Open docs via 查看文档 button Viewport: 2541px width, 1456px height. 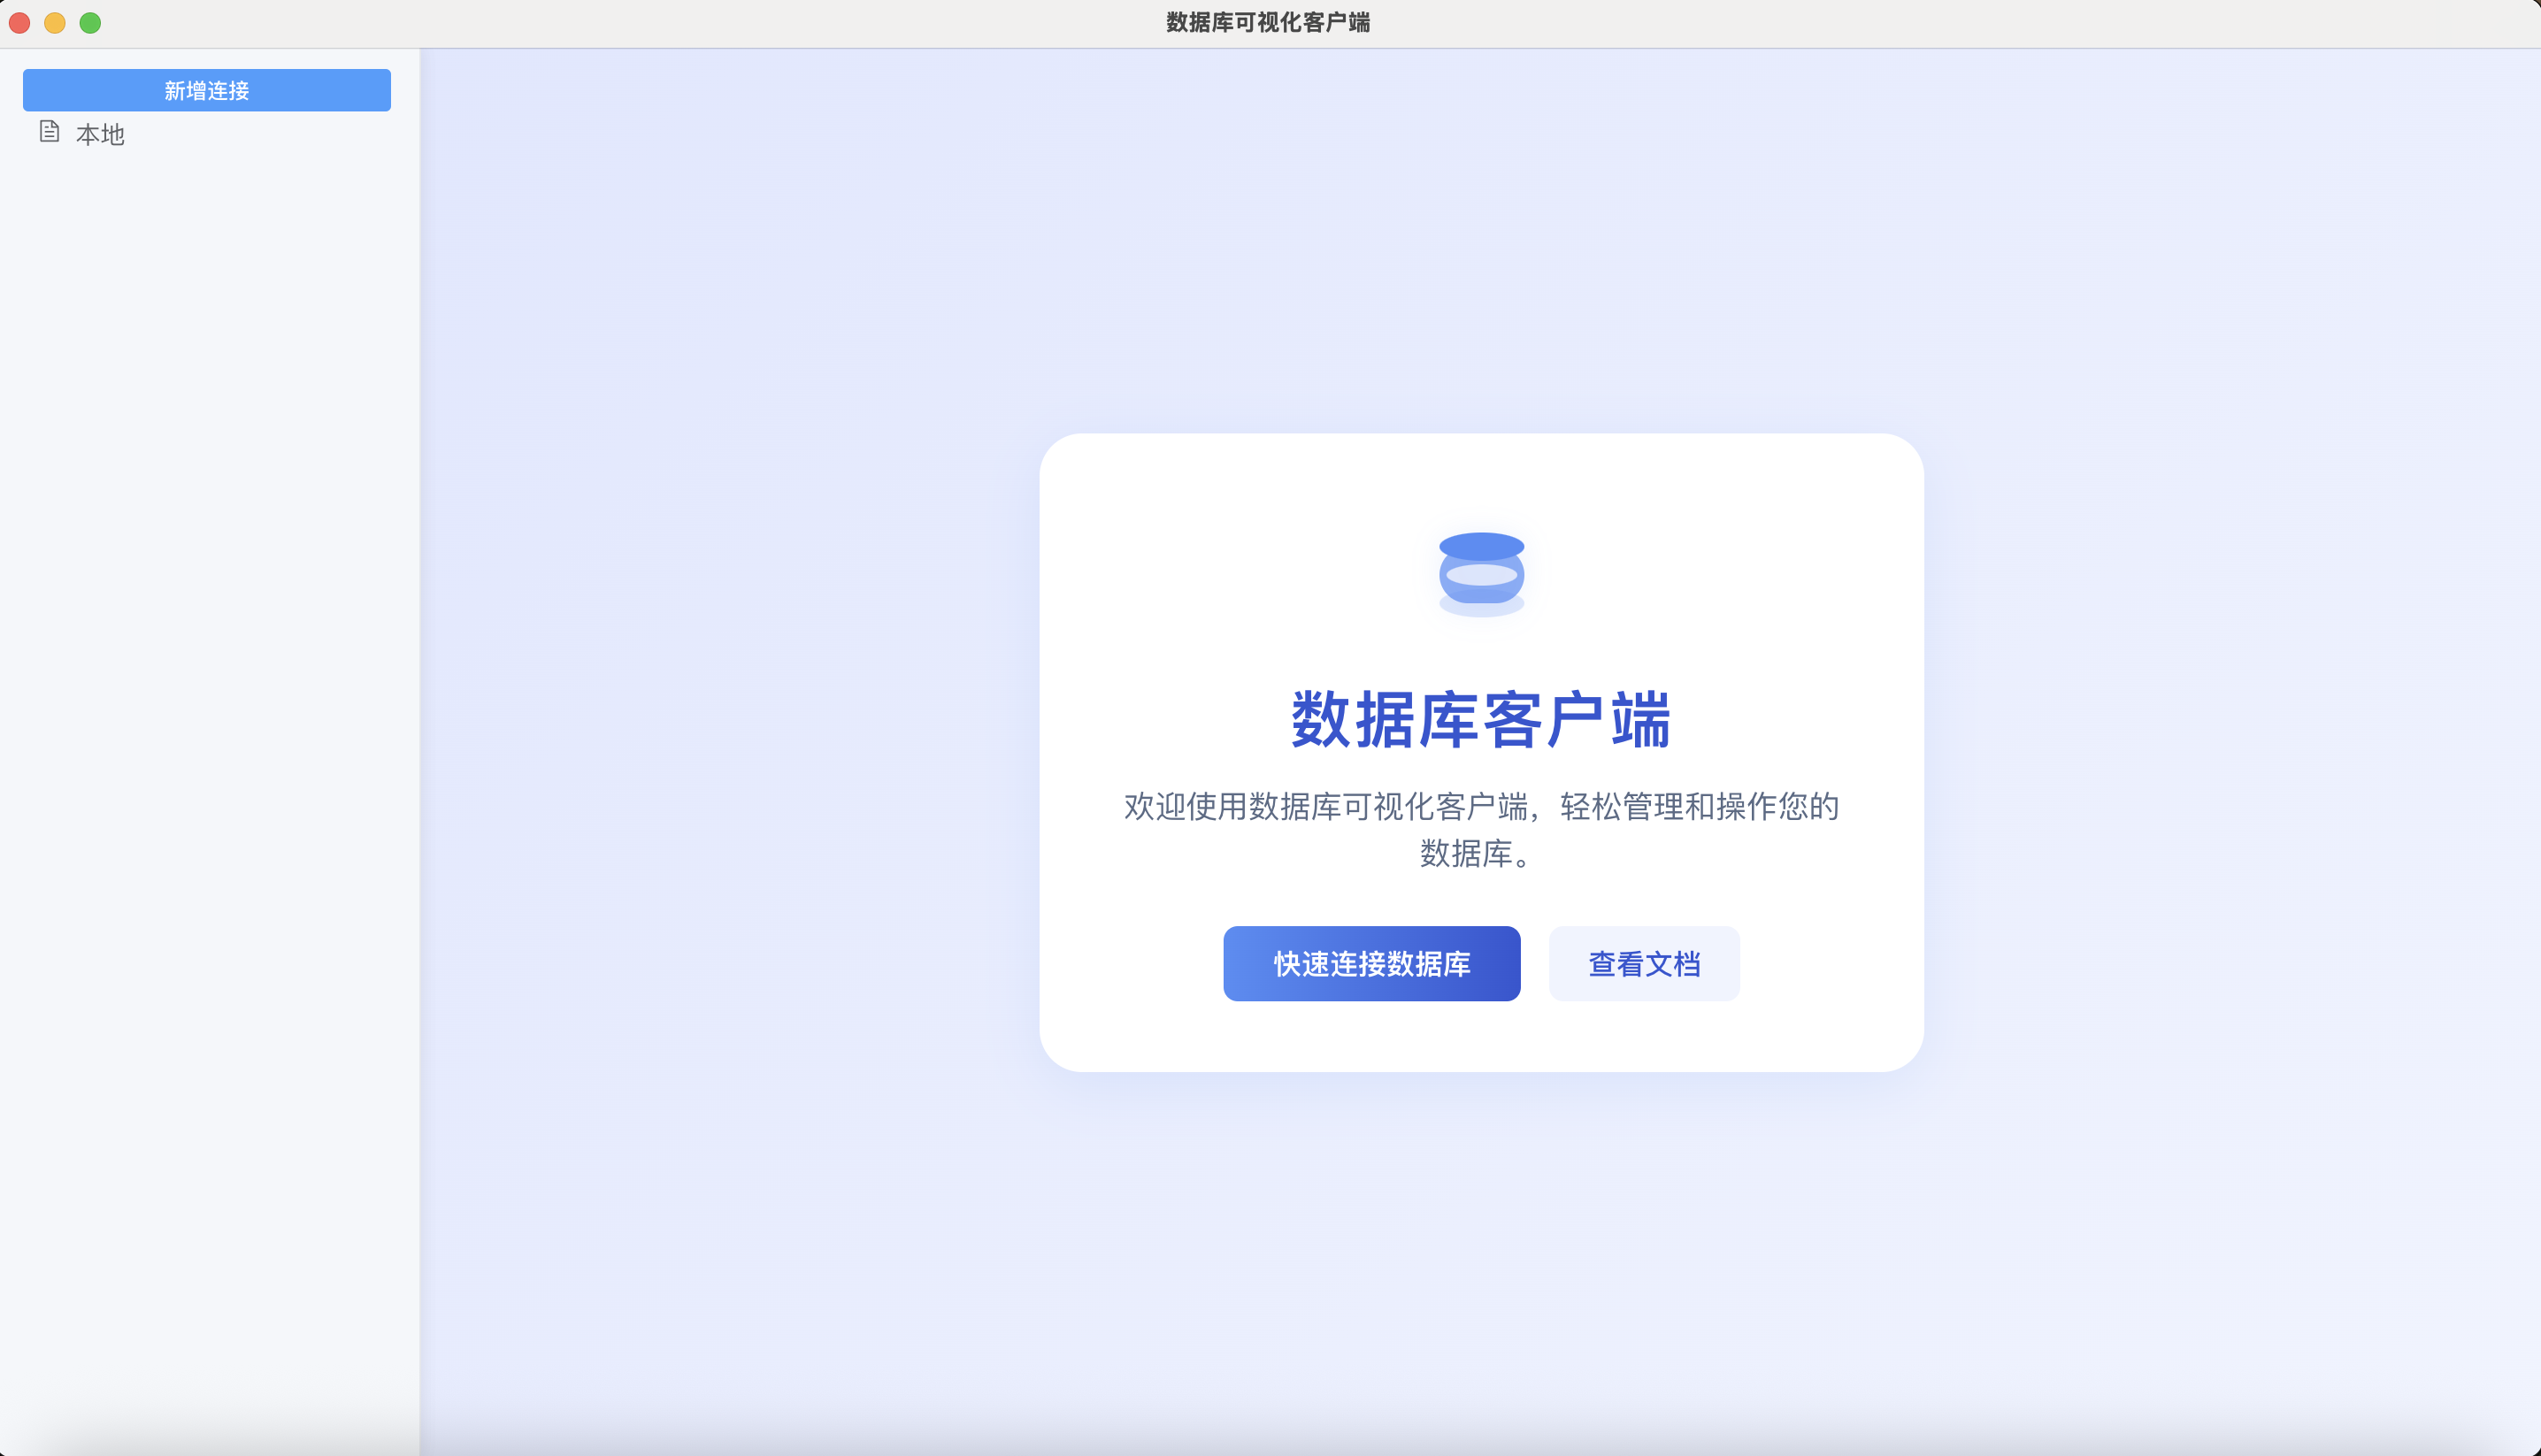click(1643, 963)
